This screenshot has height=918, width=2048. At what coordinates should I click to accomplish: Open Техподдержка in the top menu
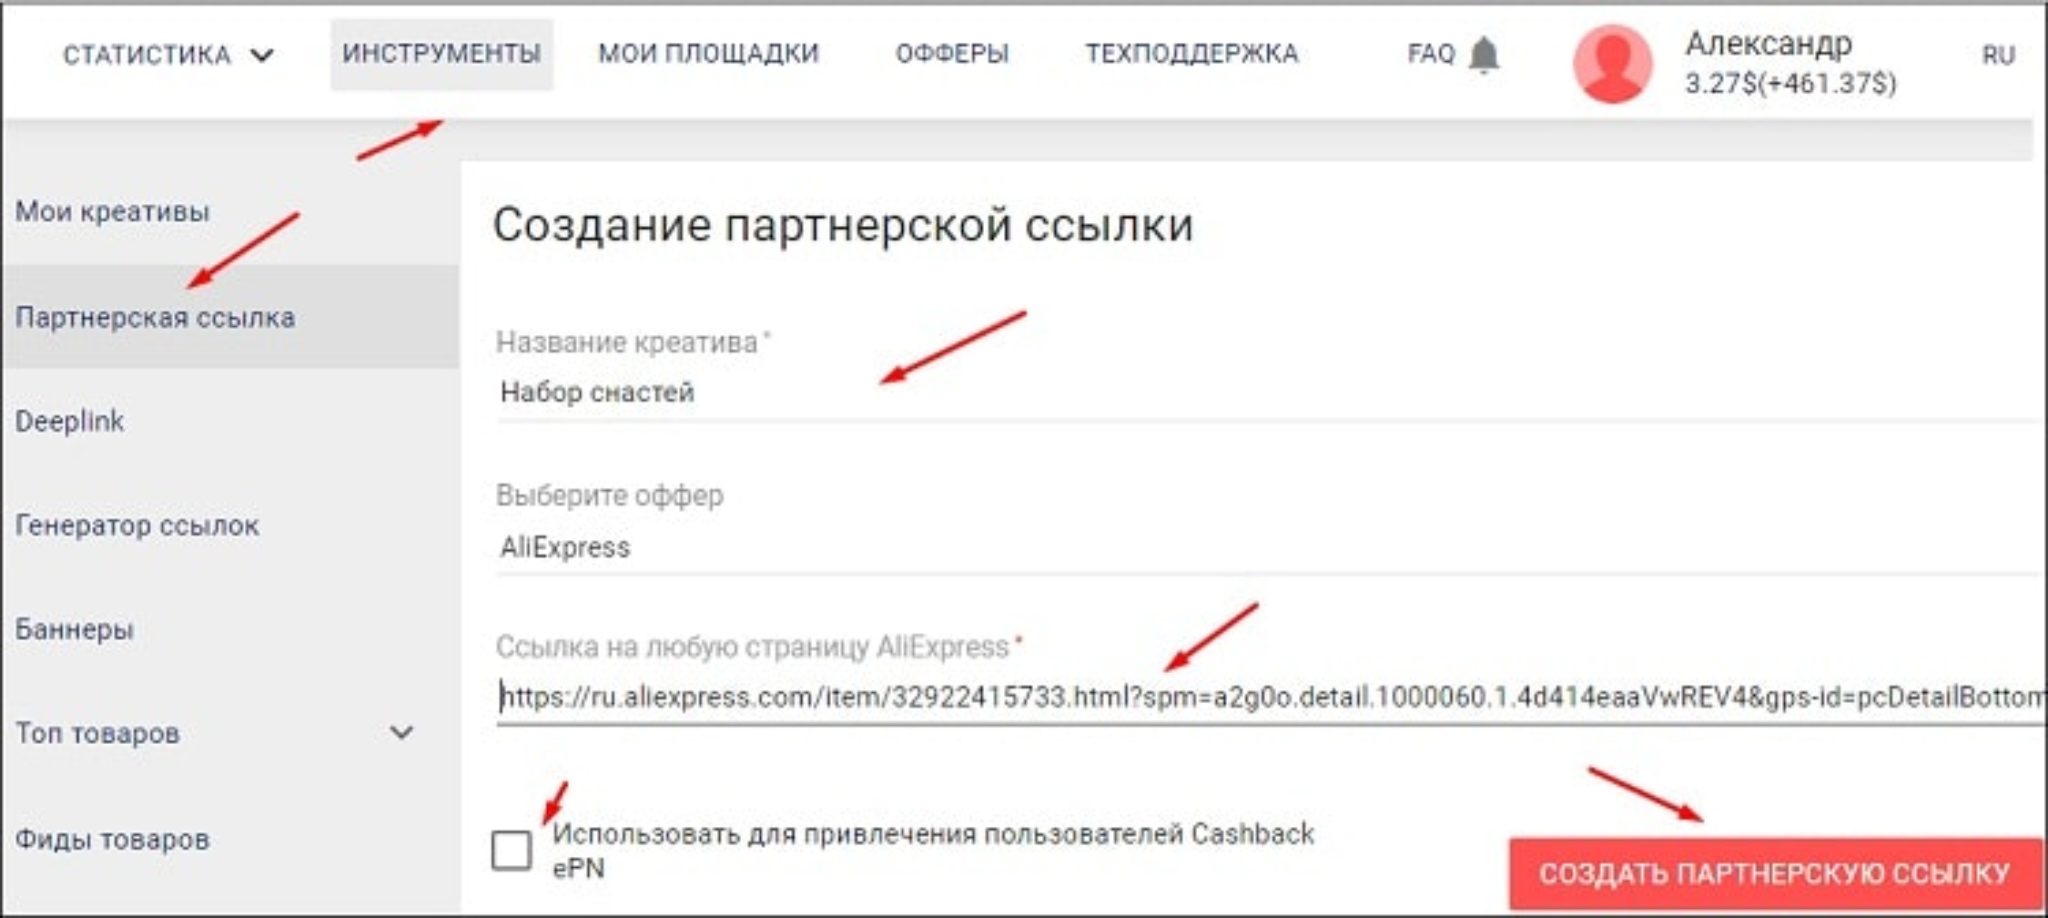(1192, 54)
